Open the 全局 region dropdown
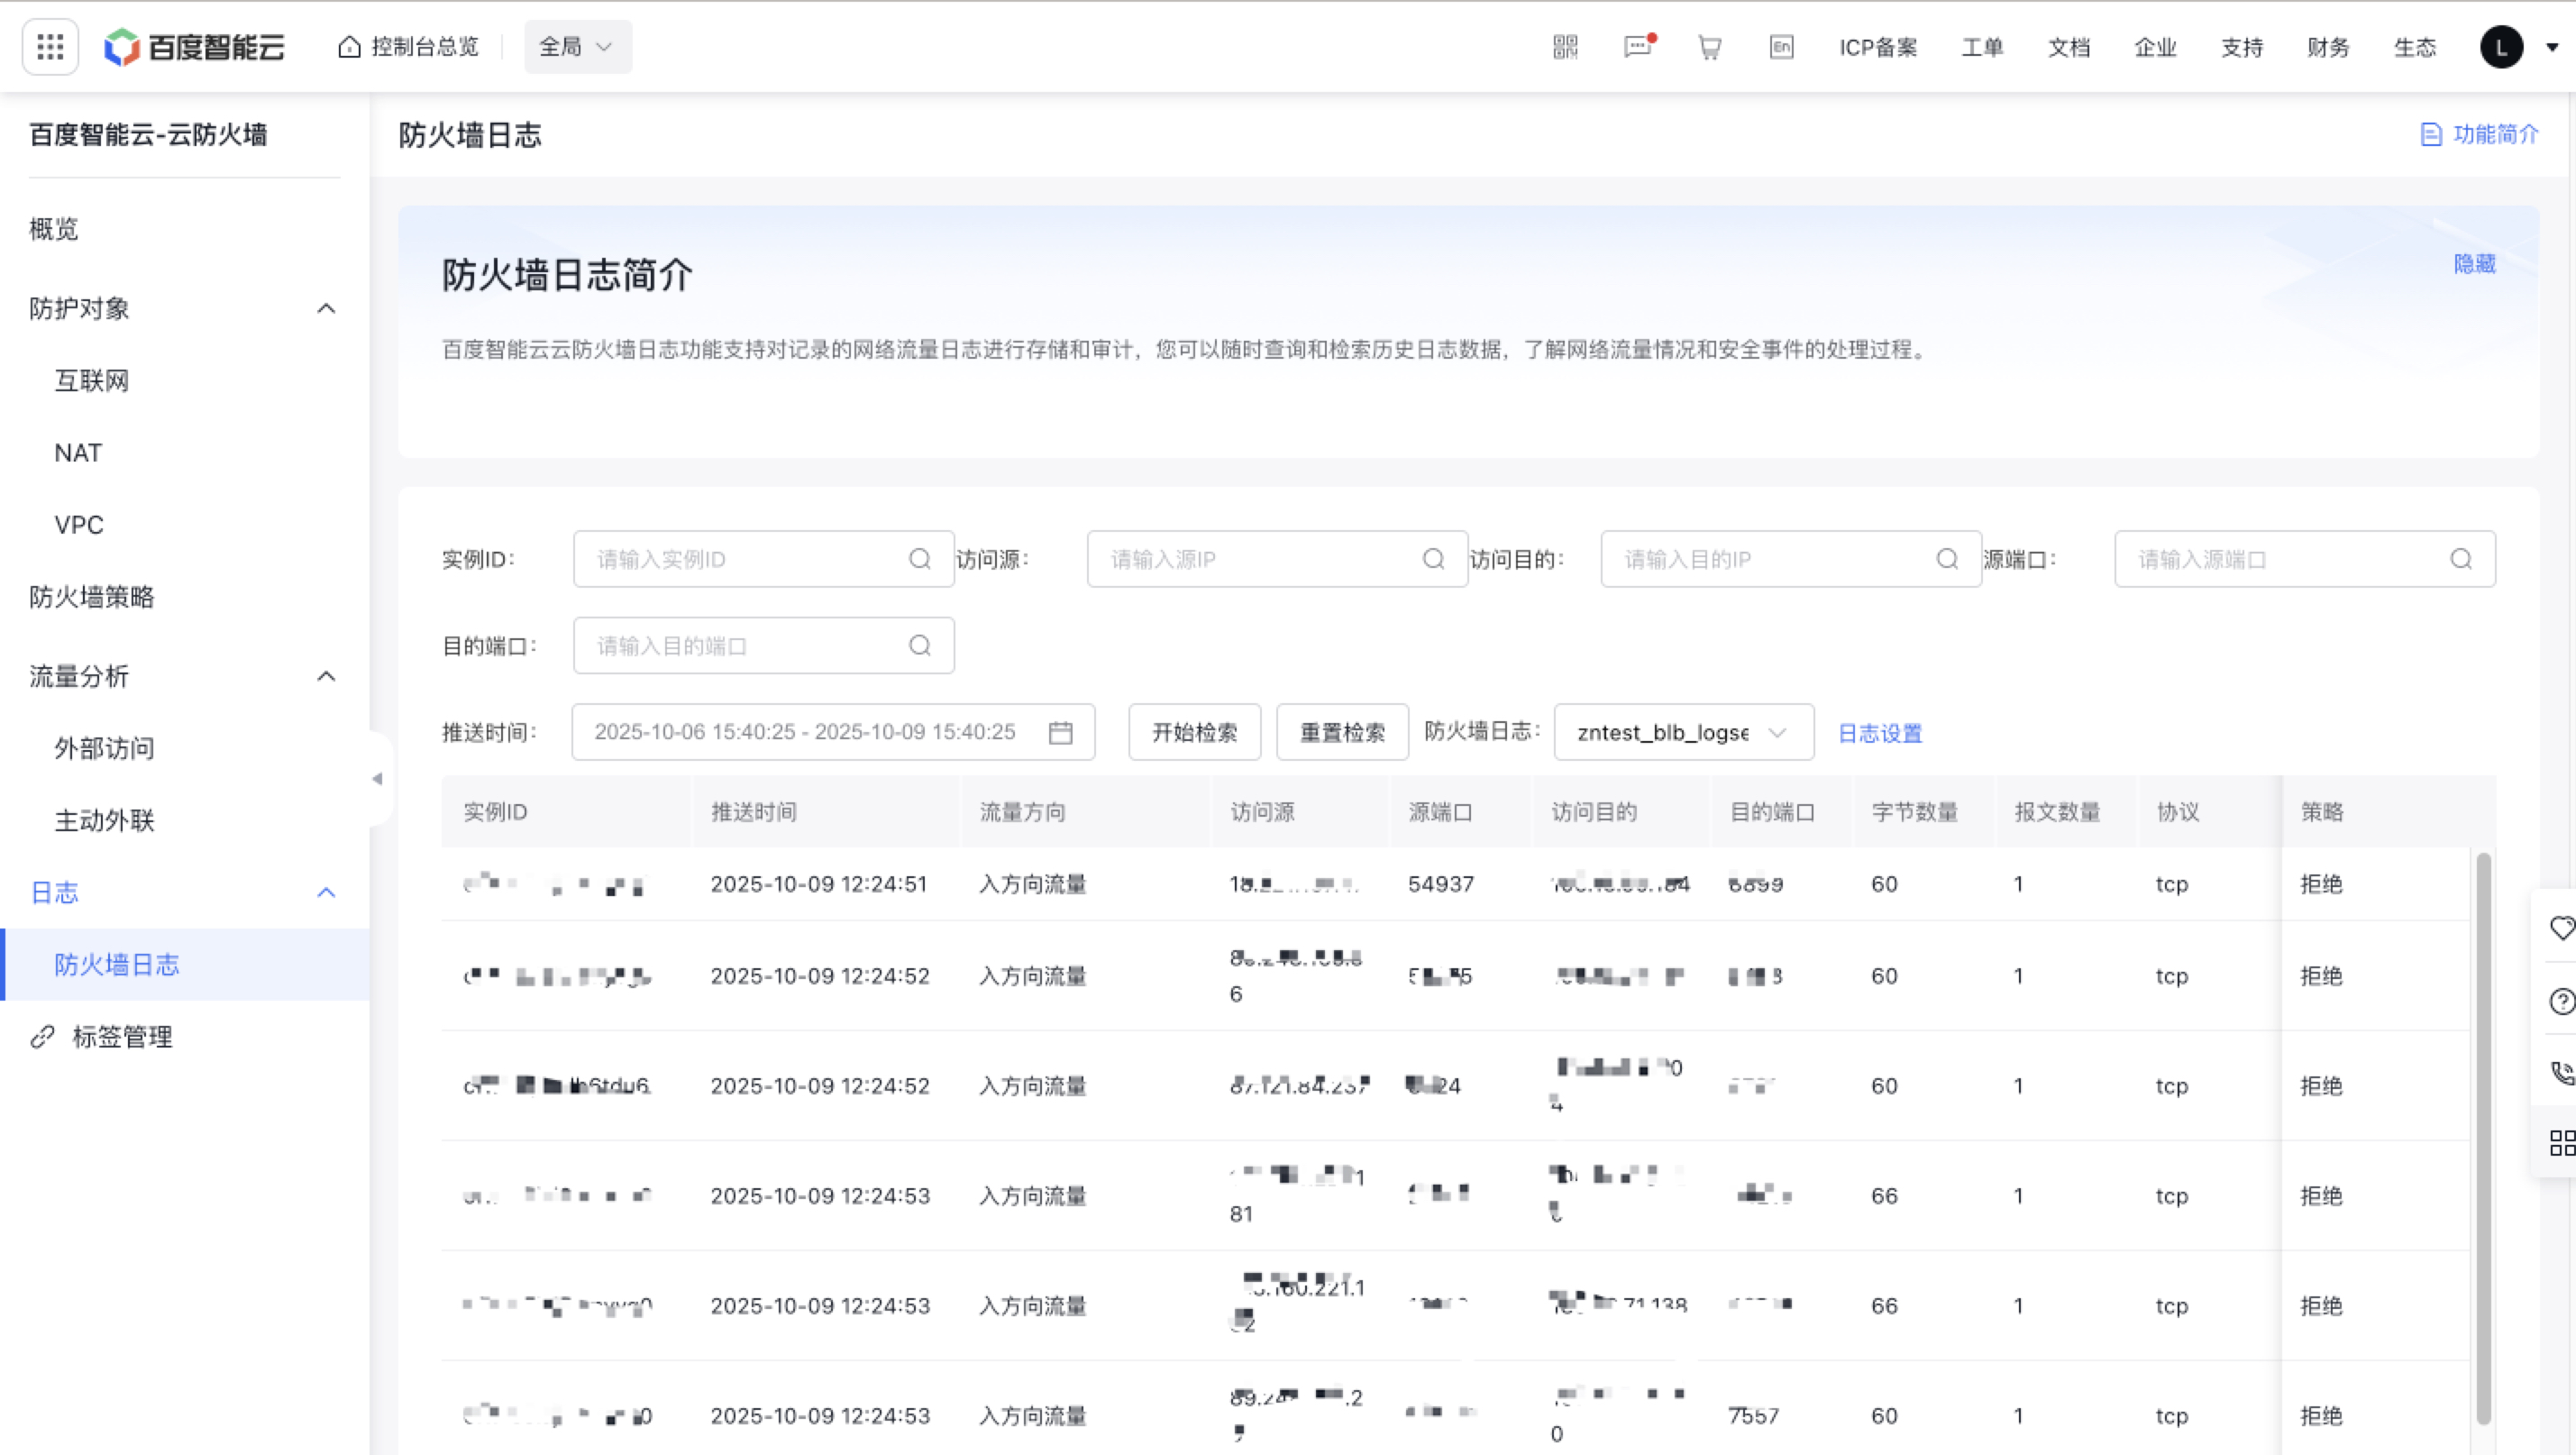2576x1455 pixels. 577,47
